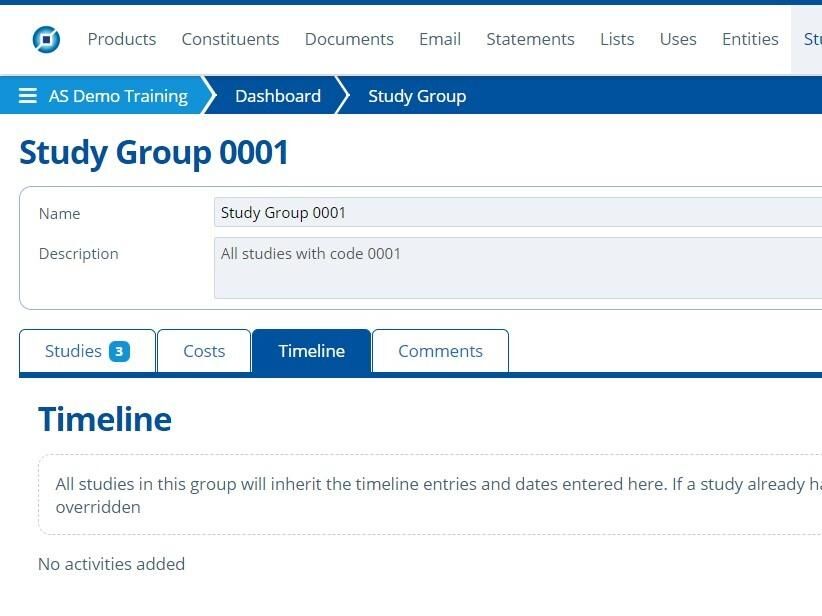Open the Entities menu
822x616 pixels.
pyautogui.click(x=750, y=39)
